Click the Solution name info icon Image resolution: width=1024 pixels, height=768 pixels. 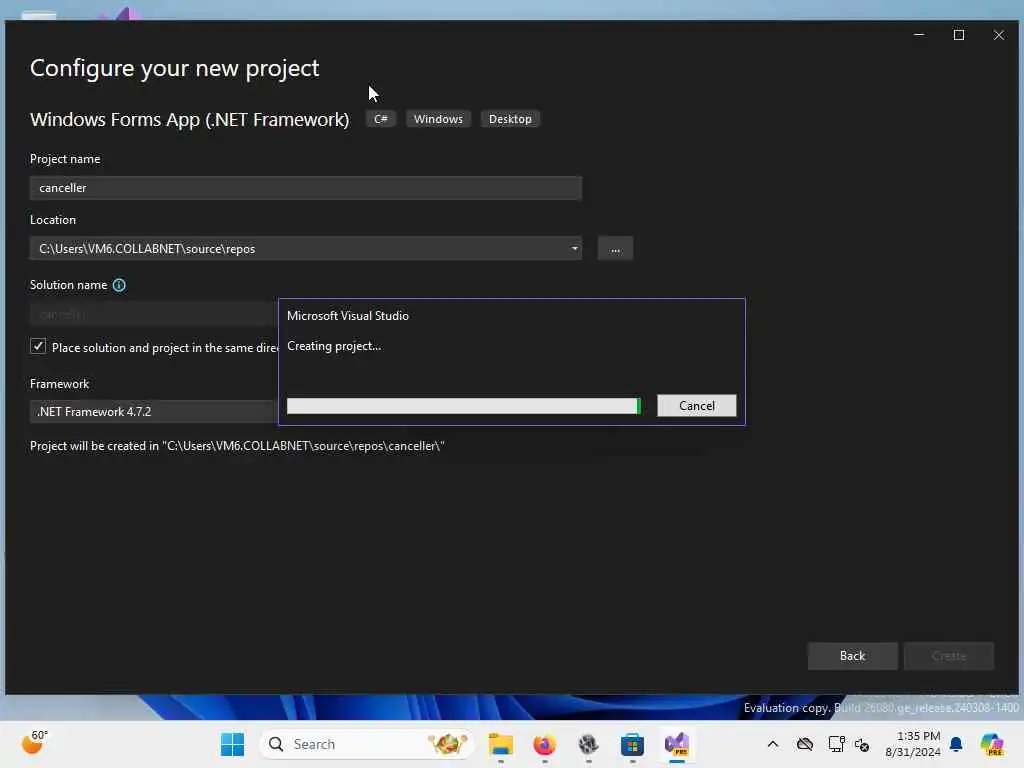click(x=119, y=285)
